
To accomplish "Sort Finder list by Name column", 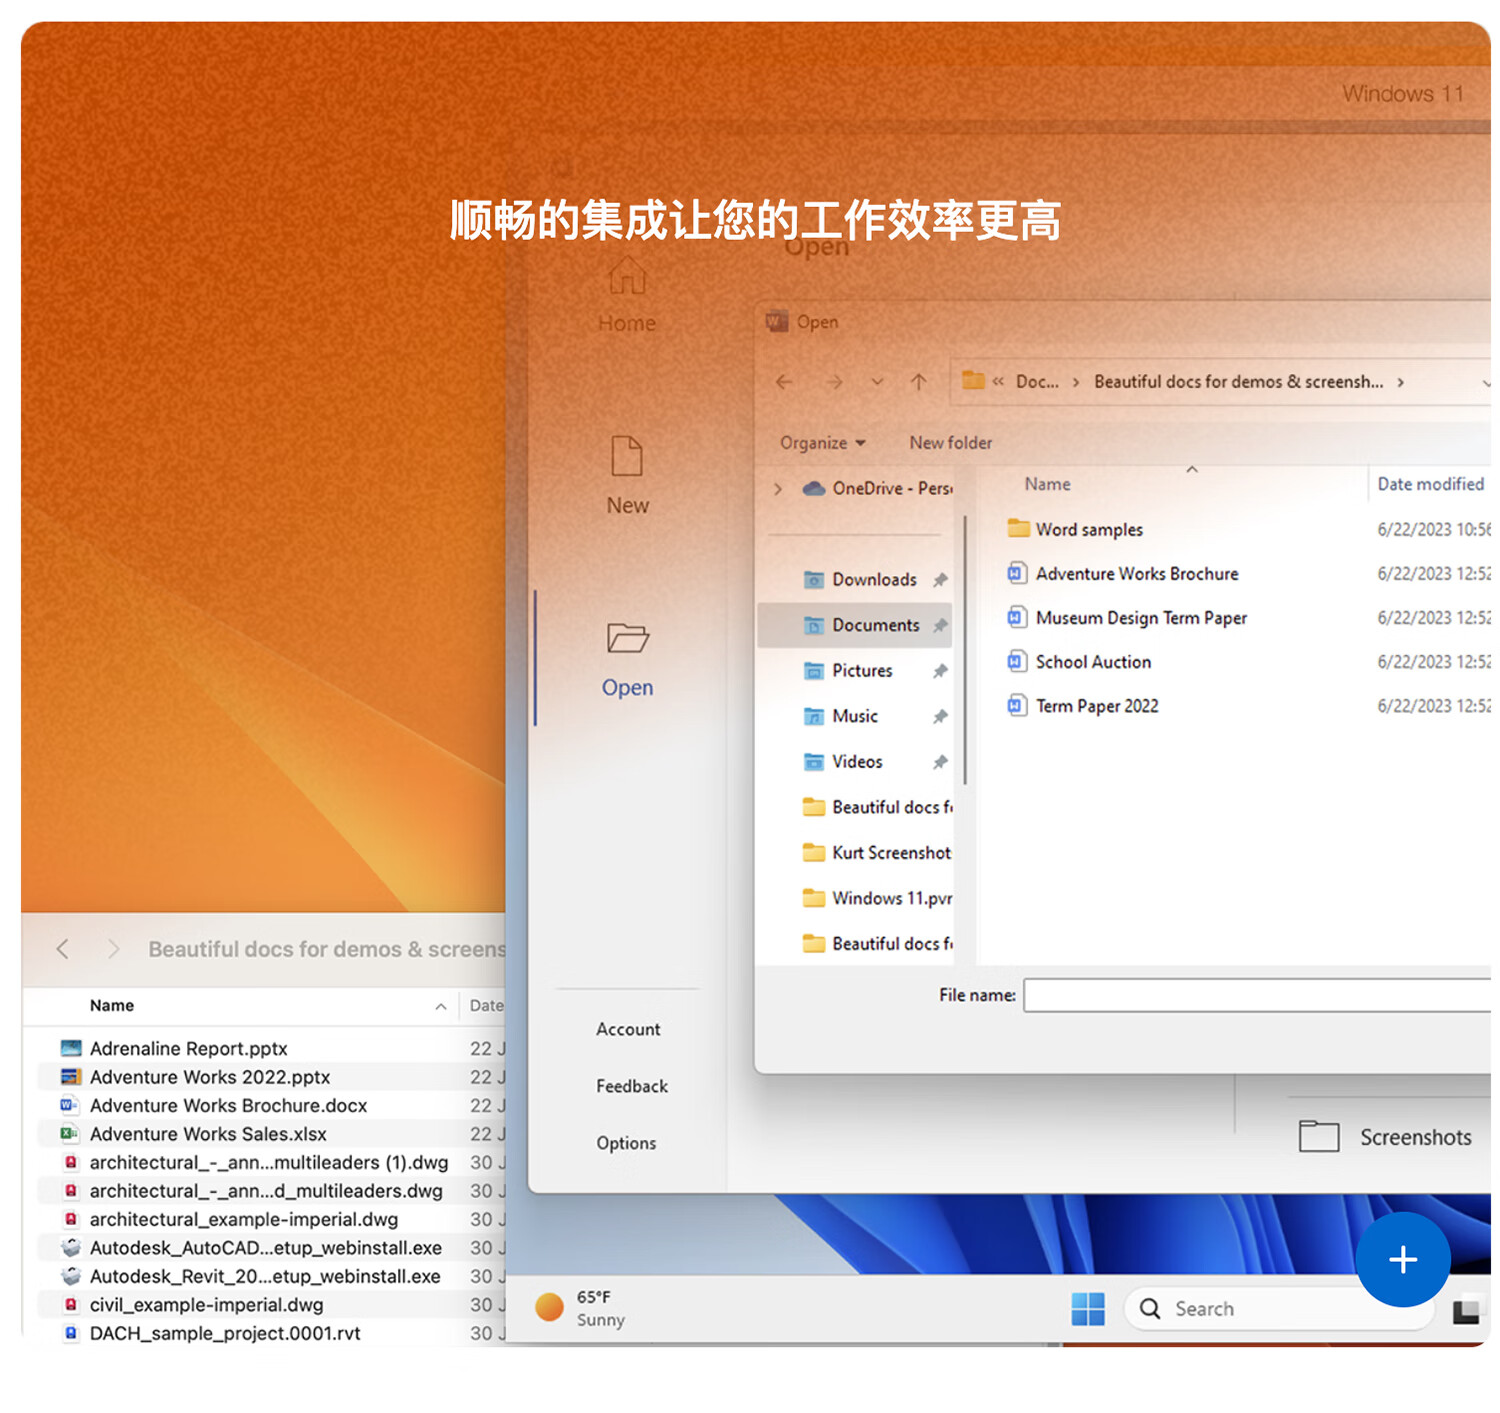I will coord(112,1007).
